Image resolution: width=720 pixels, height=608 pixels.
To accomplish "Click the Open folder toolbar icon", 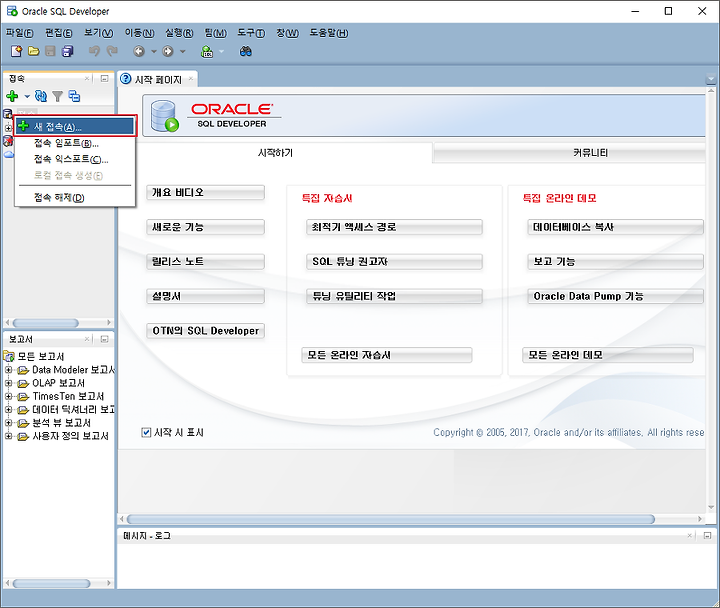I will pos(34,51).
